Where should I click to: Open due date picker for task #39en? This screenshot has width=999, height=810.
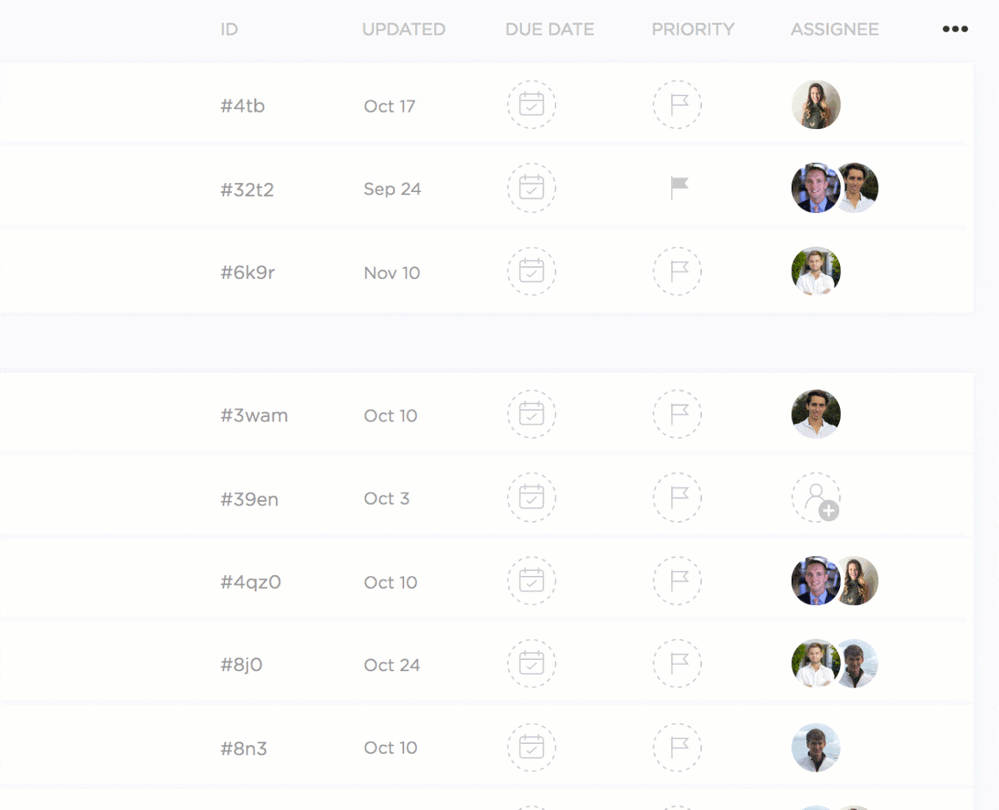pyautogui.click(x=531, y=498)
